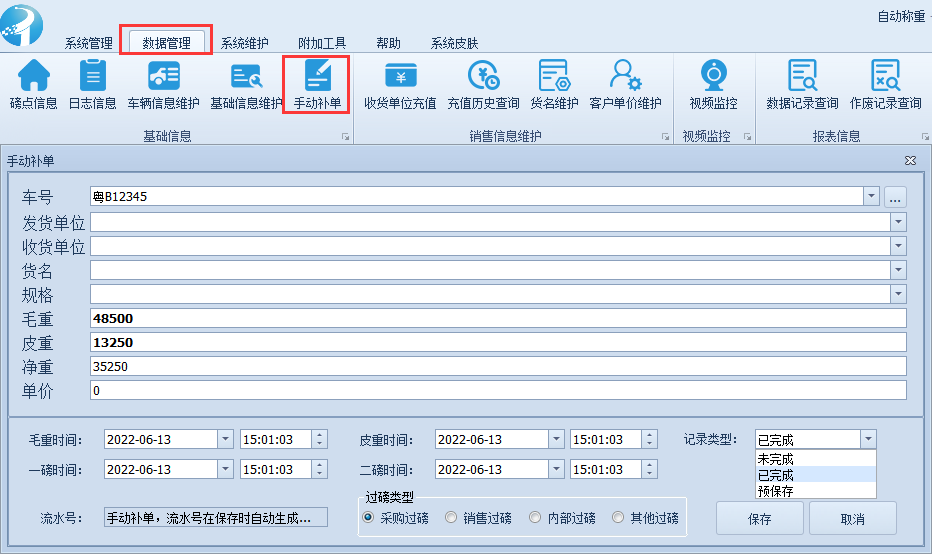Image resolution: width=932 pixels, height=554 pixels.
Task: Choose 已完成 in record type list
Action: pyautogui.click(x=816, y=475)
